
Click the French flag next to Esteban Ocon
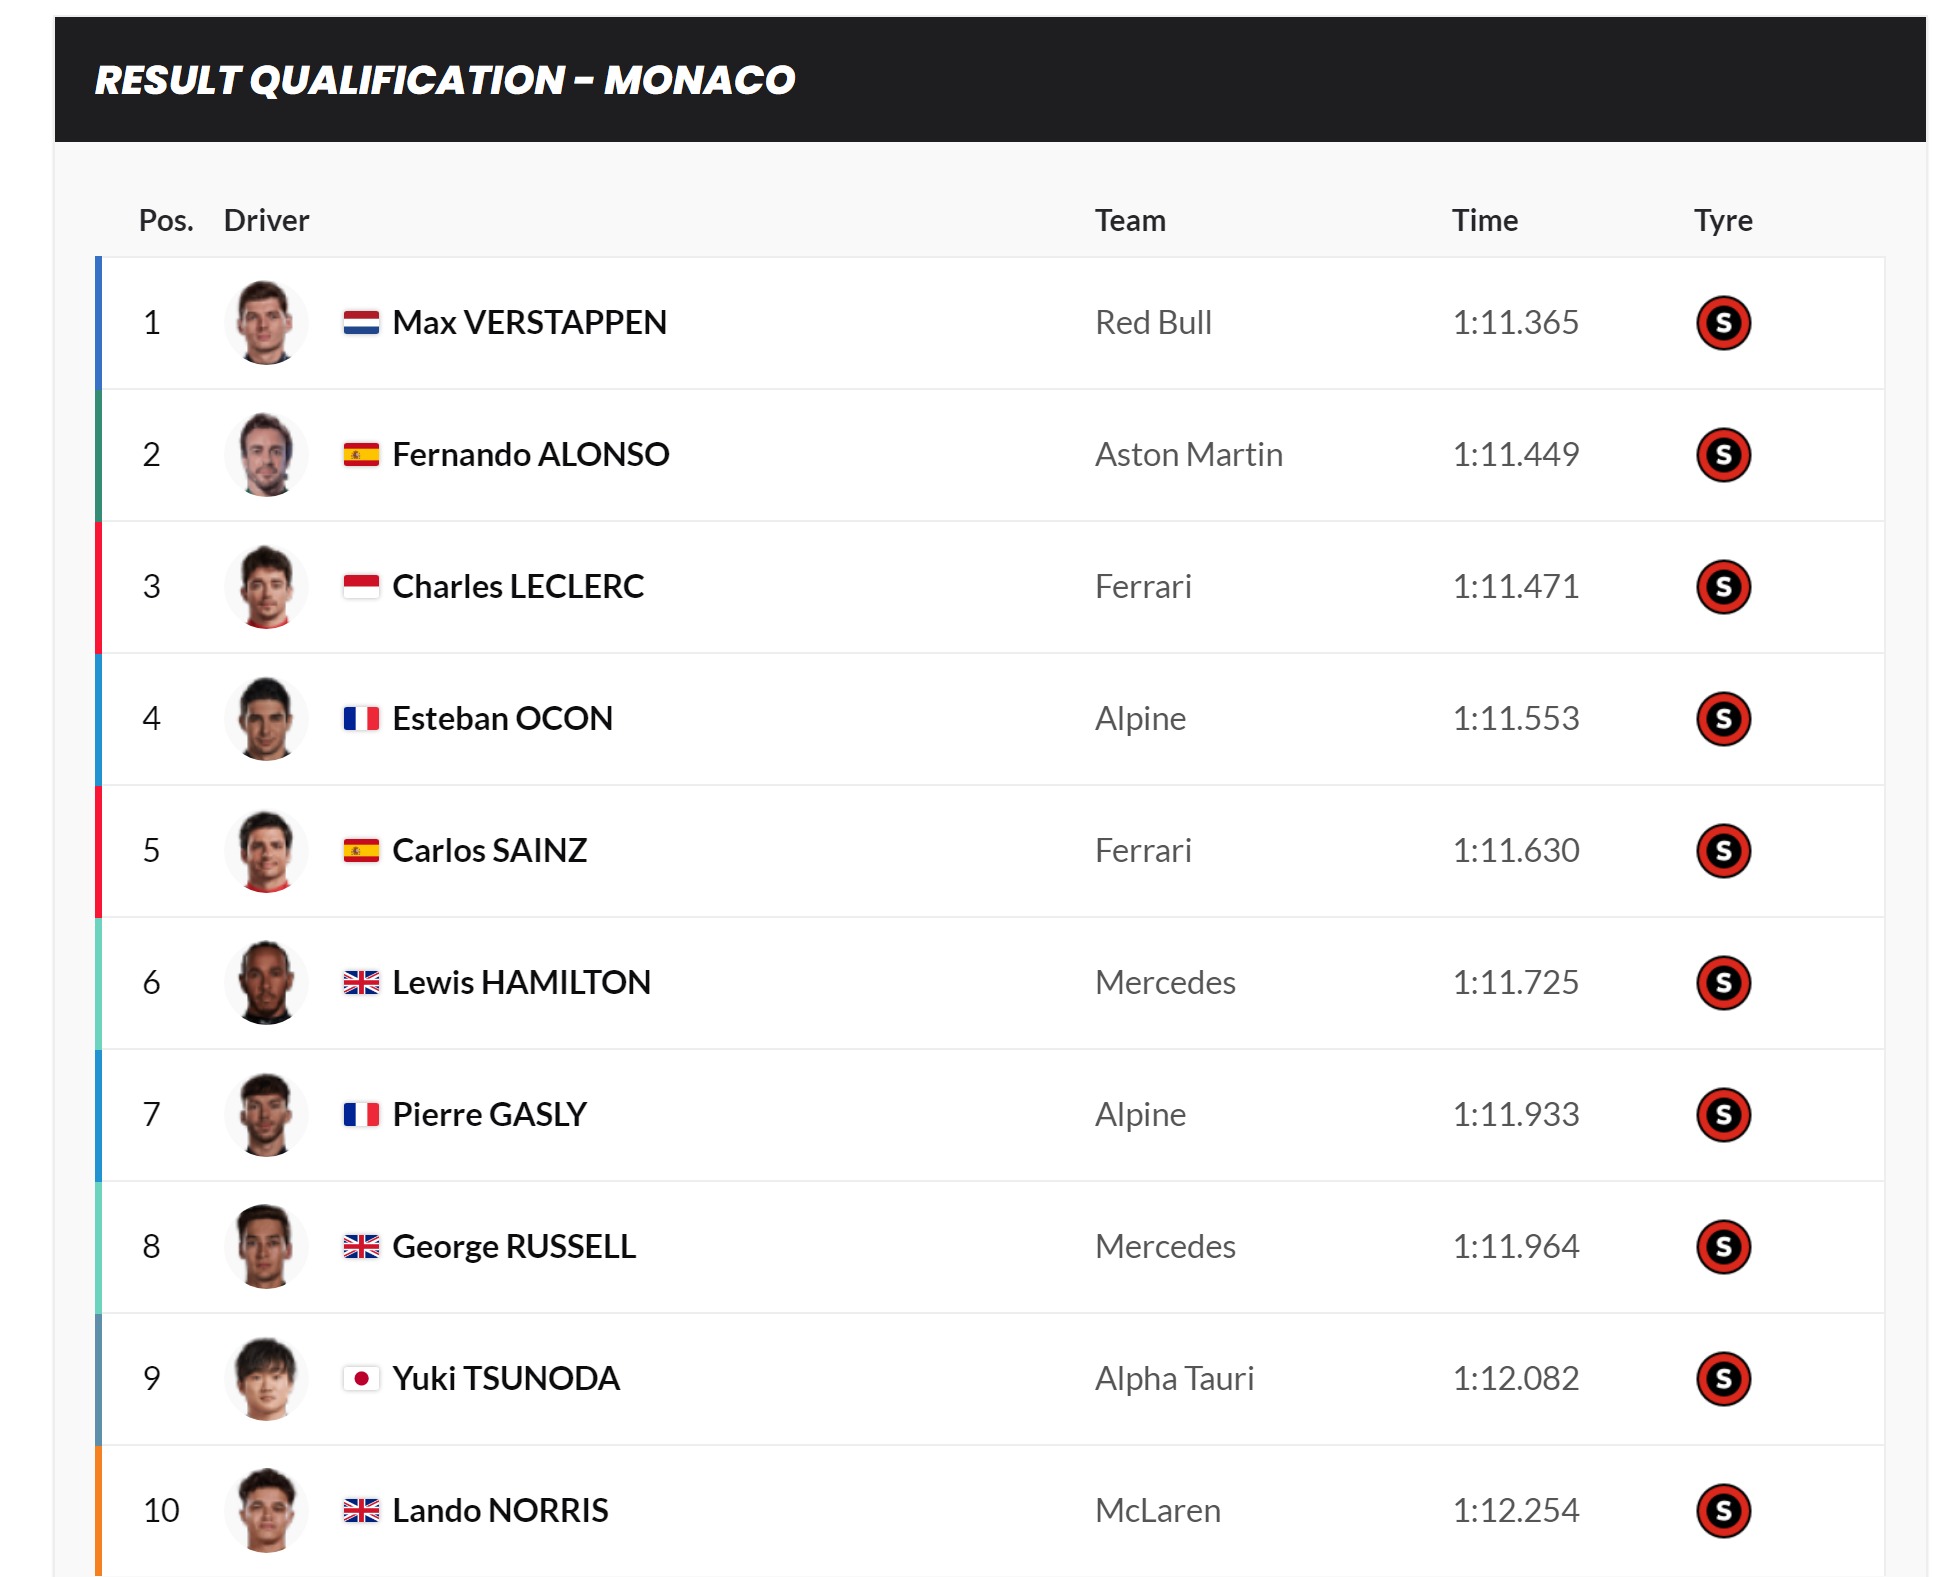point(361,718)
